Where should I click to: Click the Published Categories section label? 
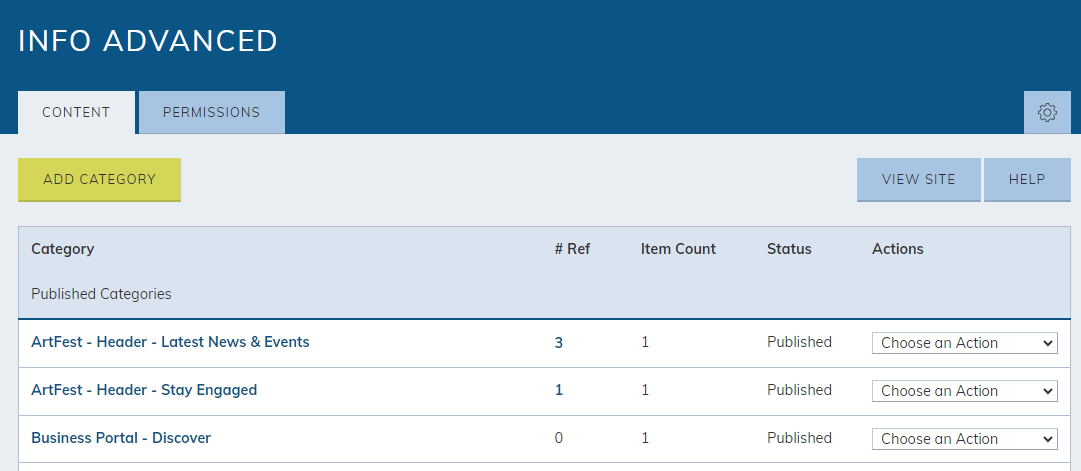pos(101,294)
